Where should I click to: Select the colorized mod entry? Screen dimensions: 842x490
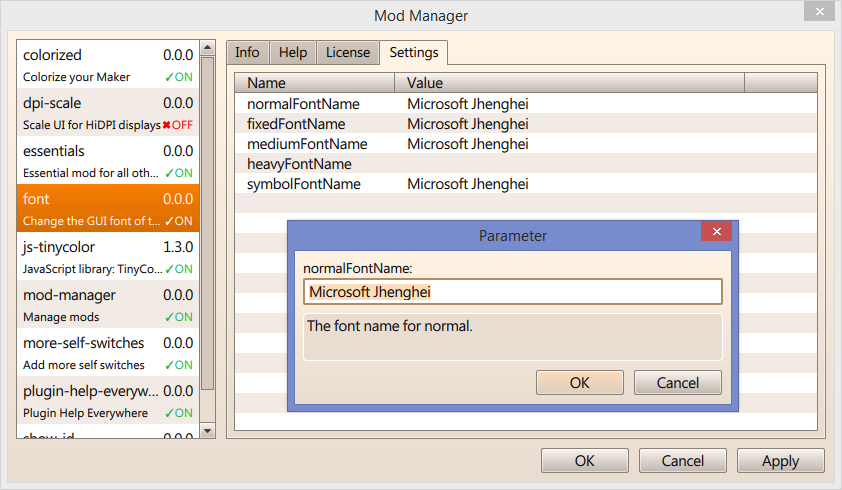pos(108,64)
